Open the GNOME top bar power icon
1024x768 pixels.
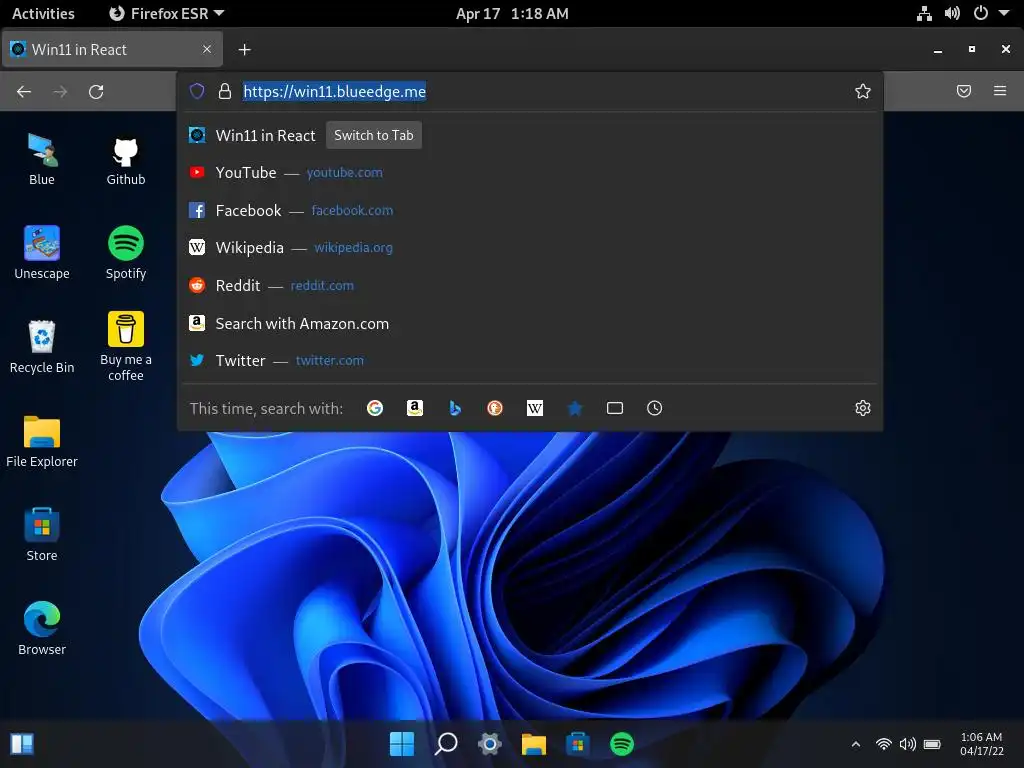[981, 13]
